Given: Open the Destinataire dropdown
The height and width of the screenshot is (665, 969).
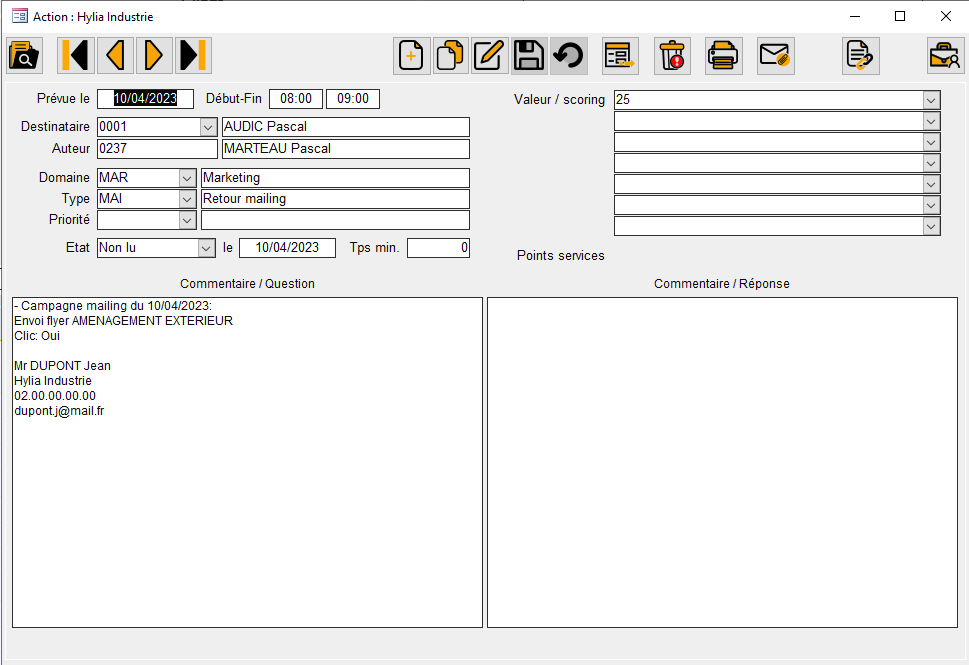Looking at the screenshot, I should click(207, 127).
